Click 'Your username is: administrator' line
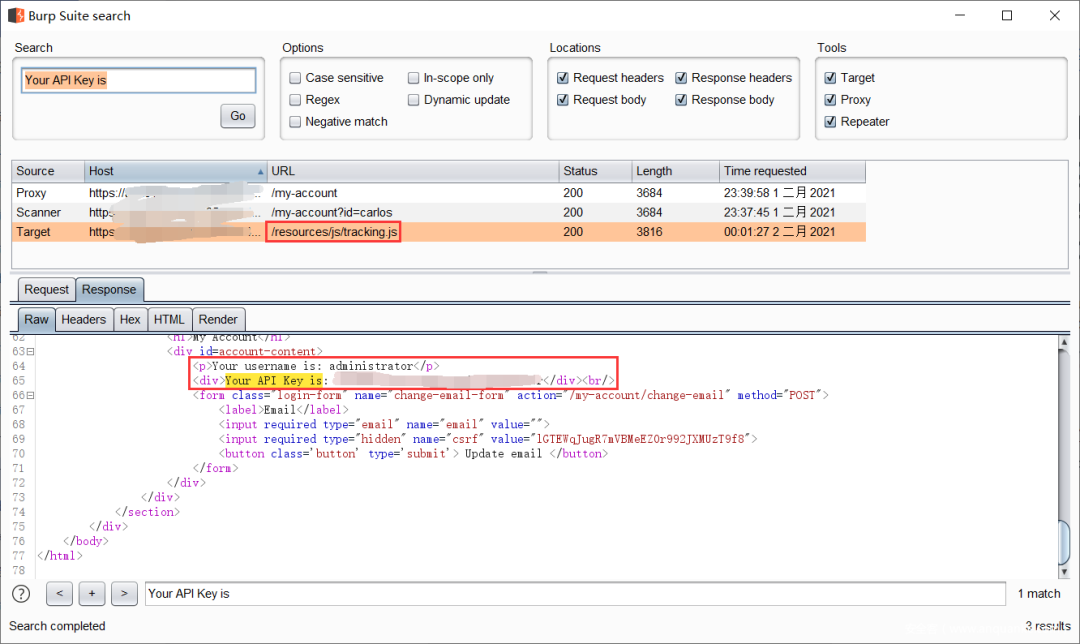This screenshot has width=1080, height=644. [x=316, y=366]
